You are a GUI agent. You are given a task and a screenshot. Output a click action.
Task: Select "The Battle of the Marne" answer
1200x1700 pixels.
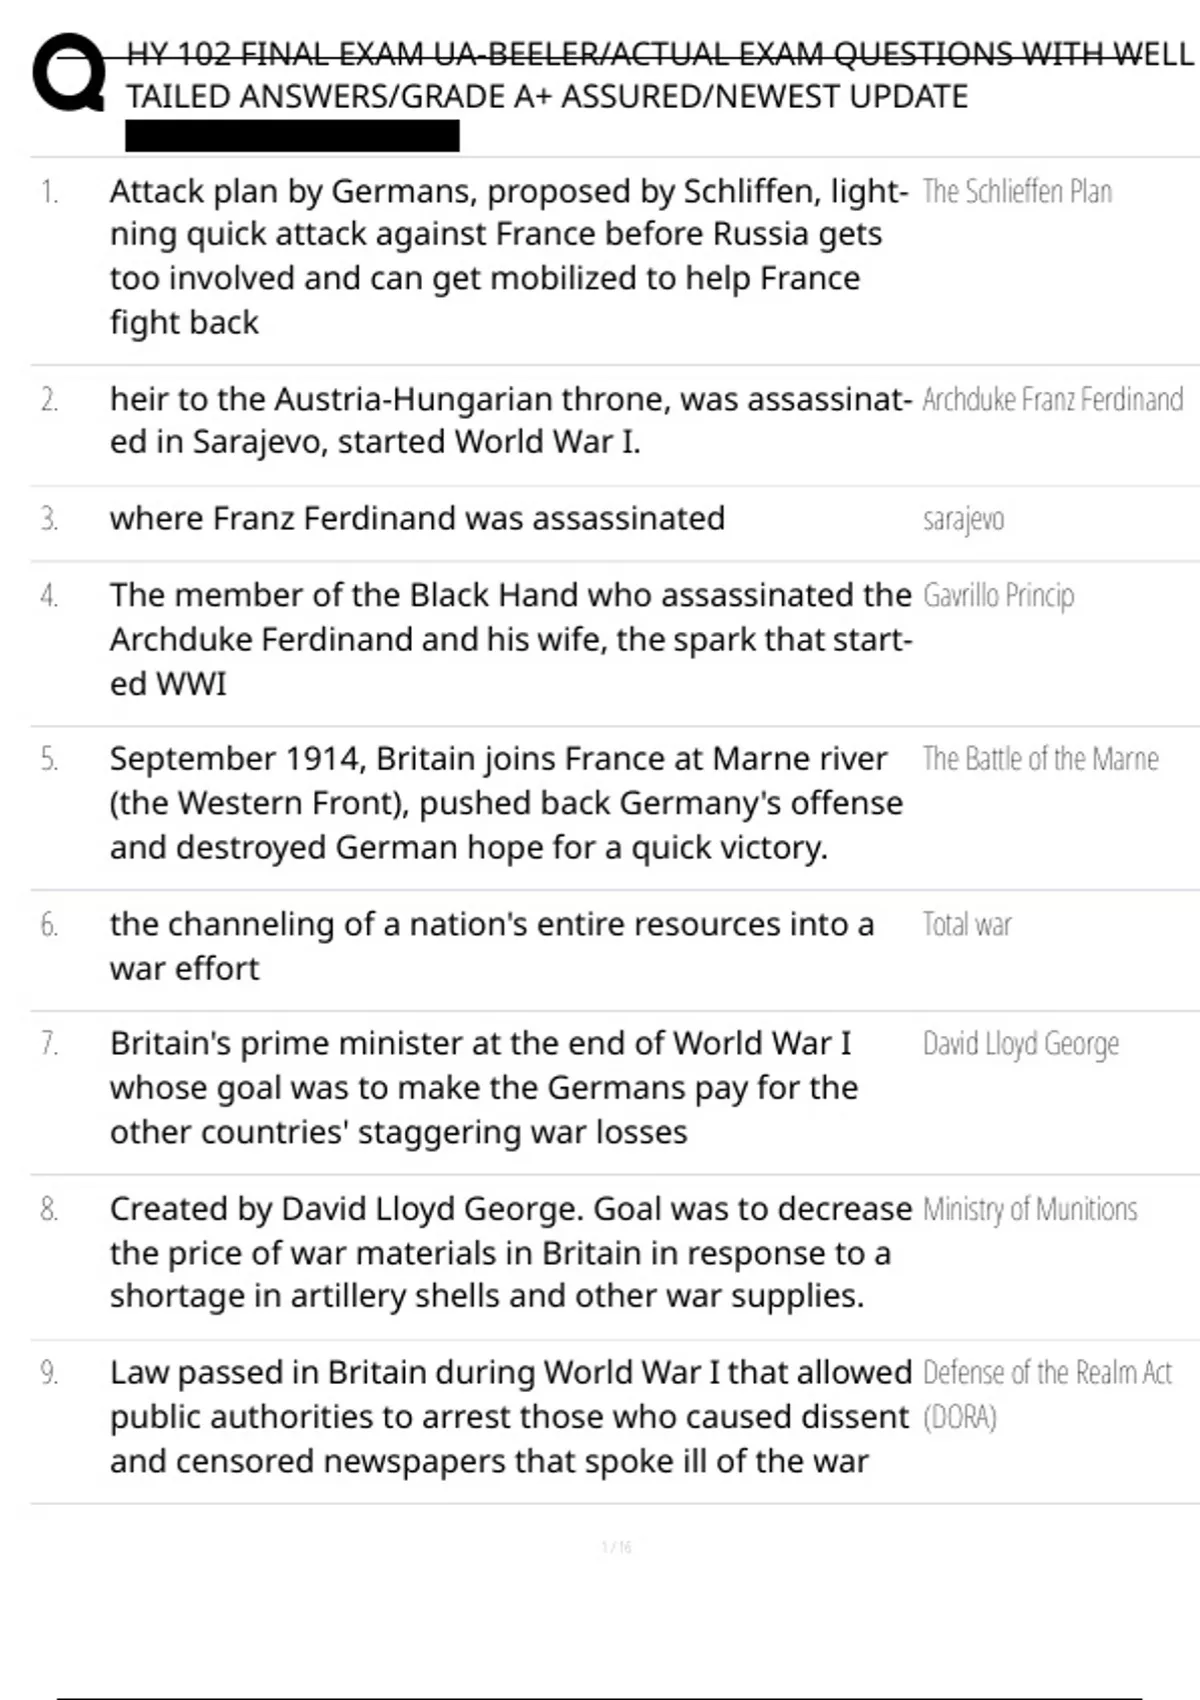1040,759
